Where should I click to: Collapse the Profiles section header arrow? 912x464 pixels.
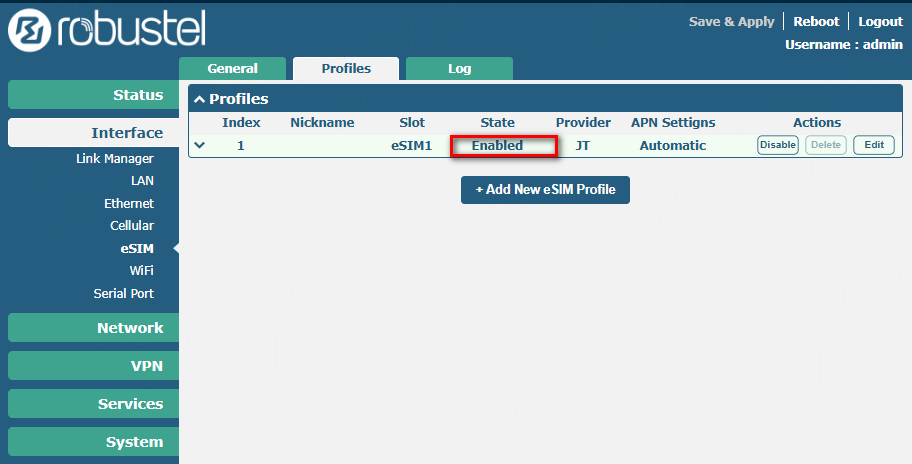point(200,99)
